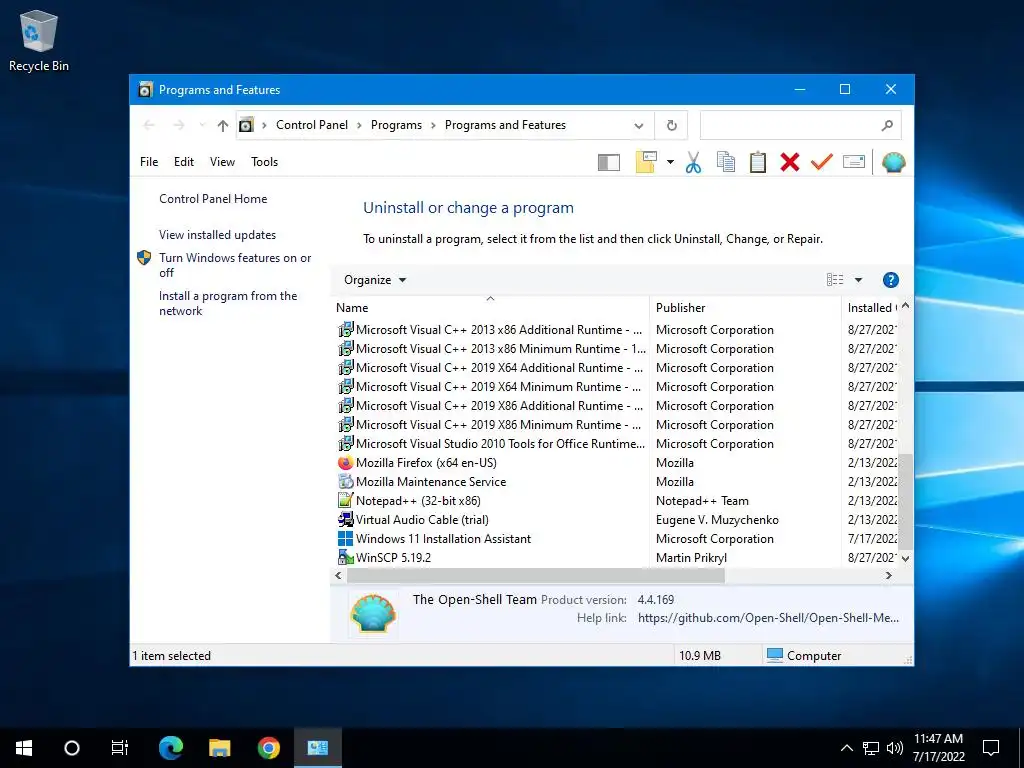Open the Edit menu
The height and width of the screenshot is (768, 1024).
[184, 162]
